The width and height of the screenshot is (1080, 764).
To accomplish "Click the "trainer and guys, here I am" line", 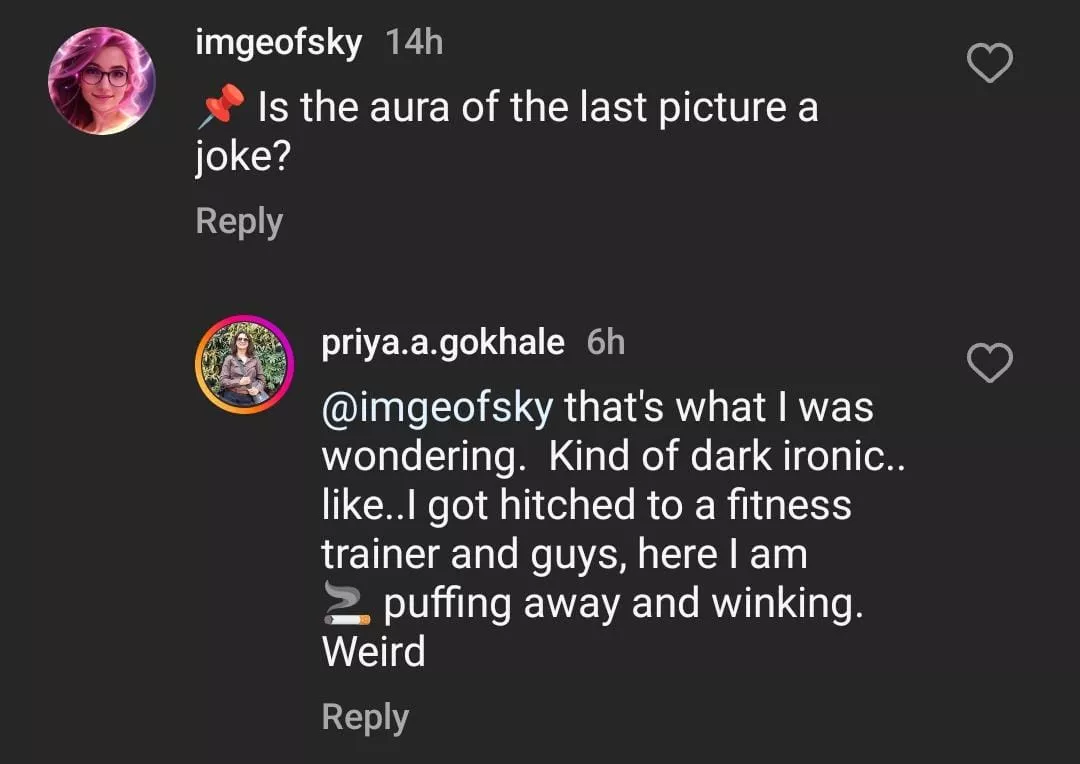I will 564,555.
